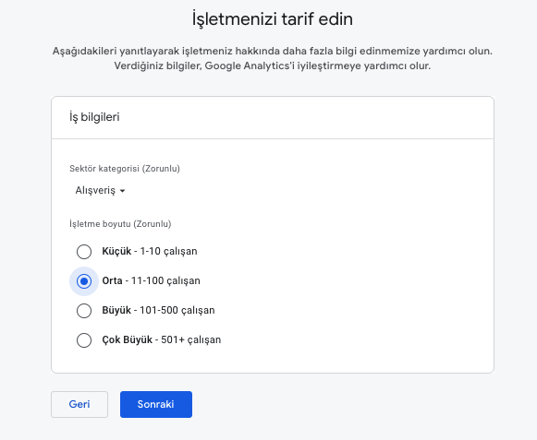Select the Küçük radio button circle
The image size is (537, 440).
84,252
